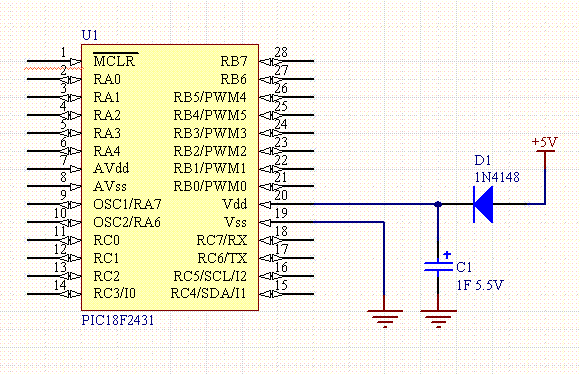
Task: Select the yellow PIC18F2431 component body
Action: tap(170, 177)
